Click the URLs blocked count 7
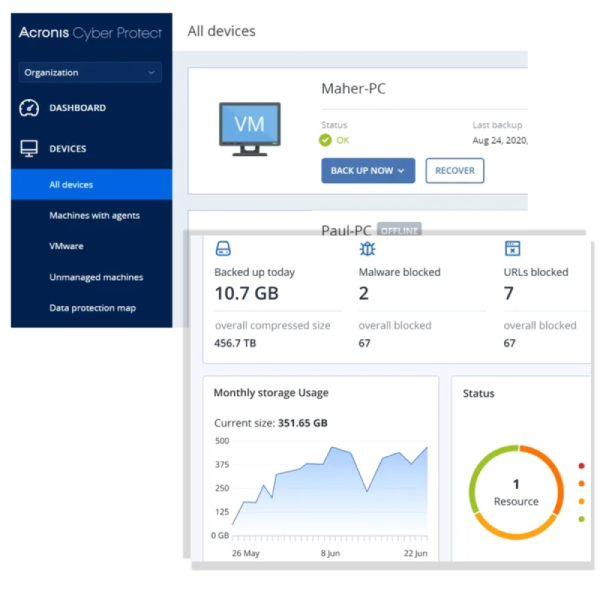Screen dimensions: 600x600 [x=508, y=293]
